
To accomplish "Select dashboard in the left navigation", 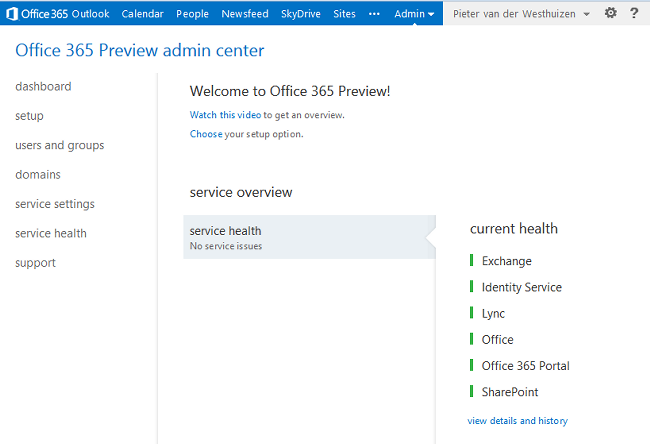I will pos(43,86).
